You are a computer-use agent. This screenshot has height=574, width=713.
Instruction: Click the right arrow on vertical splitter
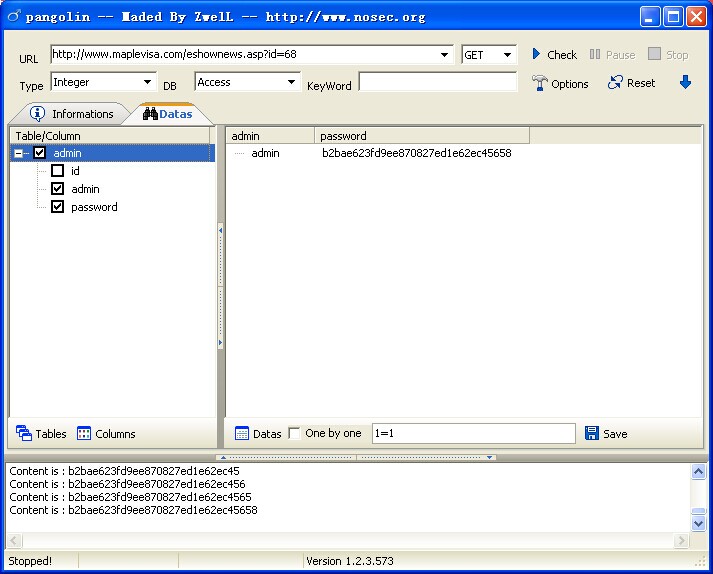221,342
